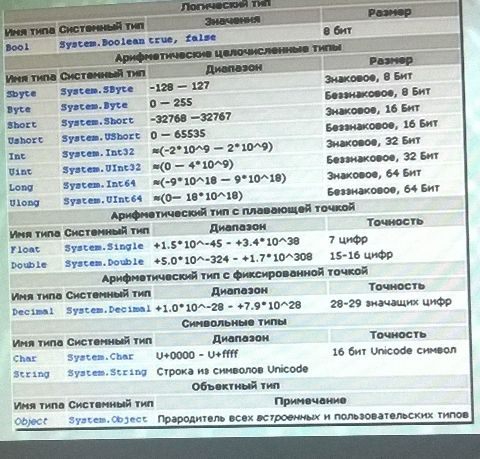Image resolution: width=480 pixels, height=459 pixels.
Task: Open the System.Int32 link
Action: pos(98,153)
